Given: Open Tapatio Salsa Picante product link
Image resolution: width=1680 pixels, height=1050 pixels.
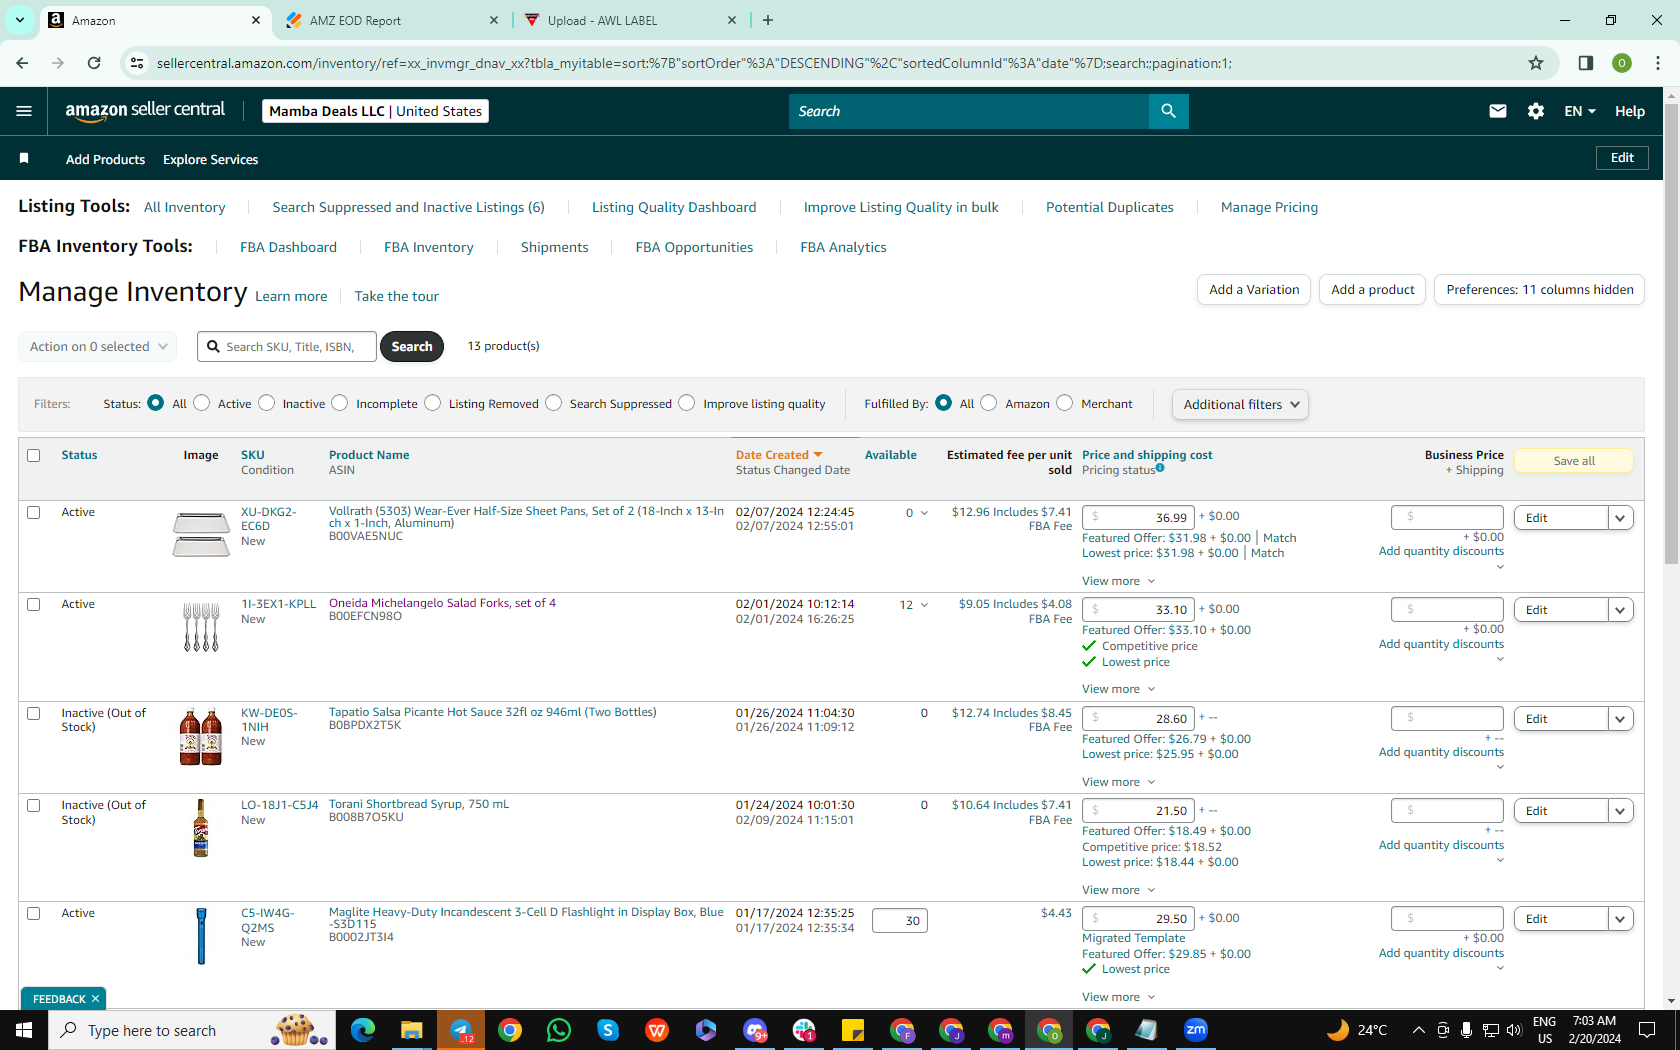Looking at the screenshot, I should click(x=492, y=712).
